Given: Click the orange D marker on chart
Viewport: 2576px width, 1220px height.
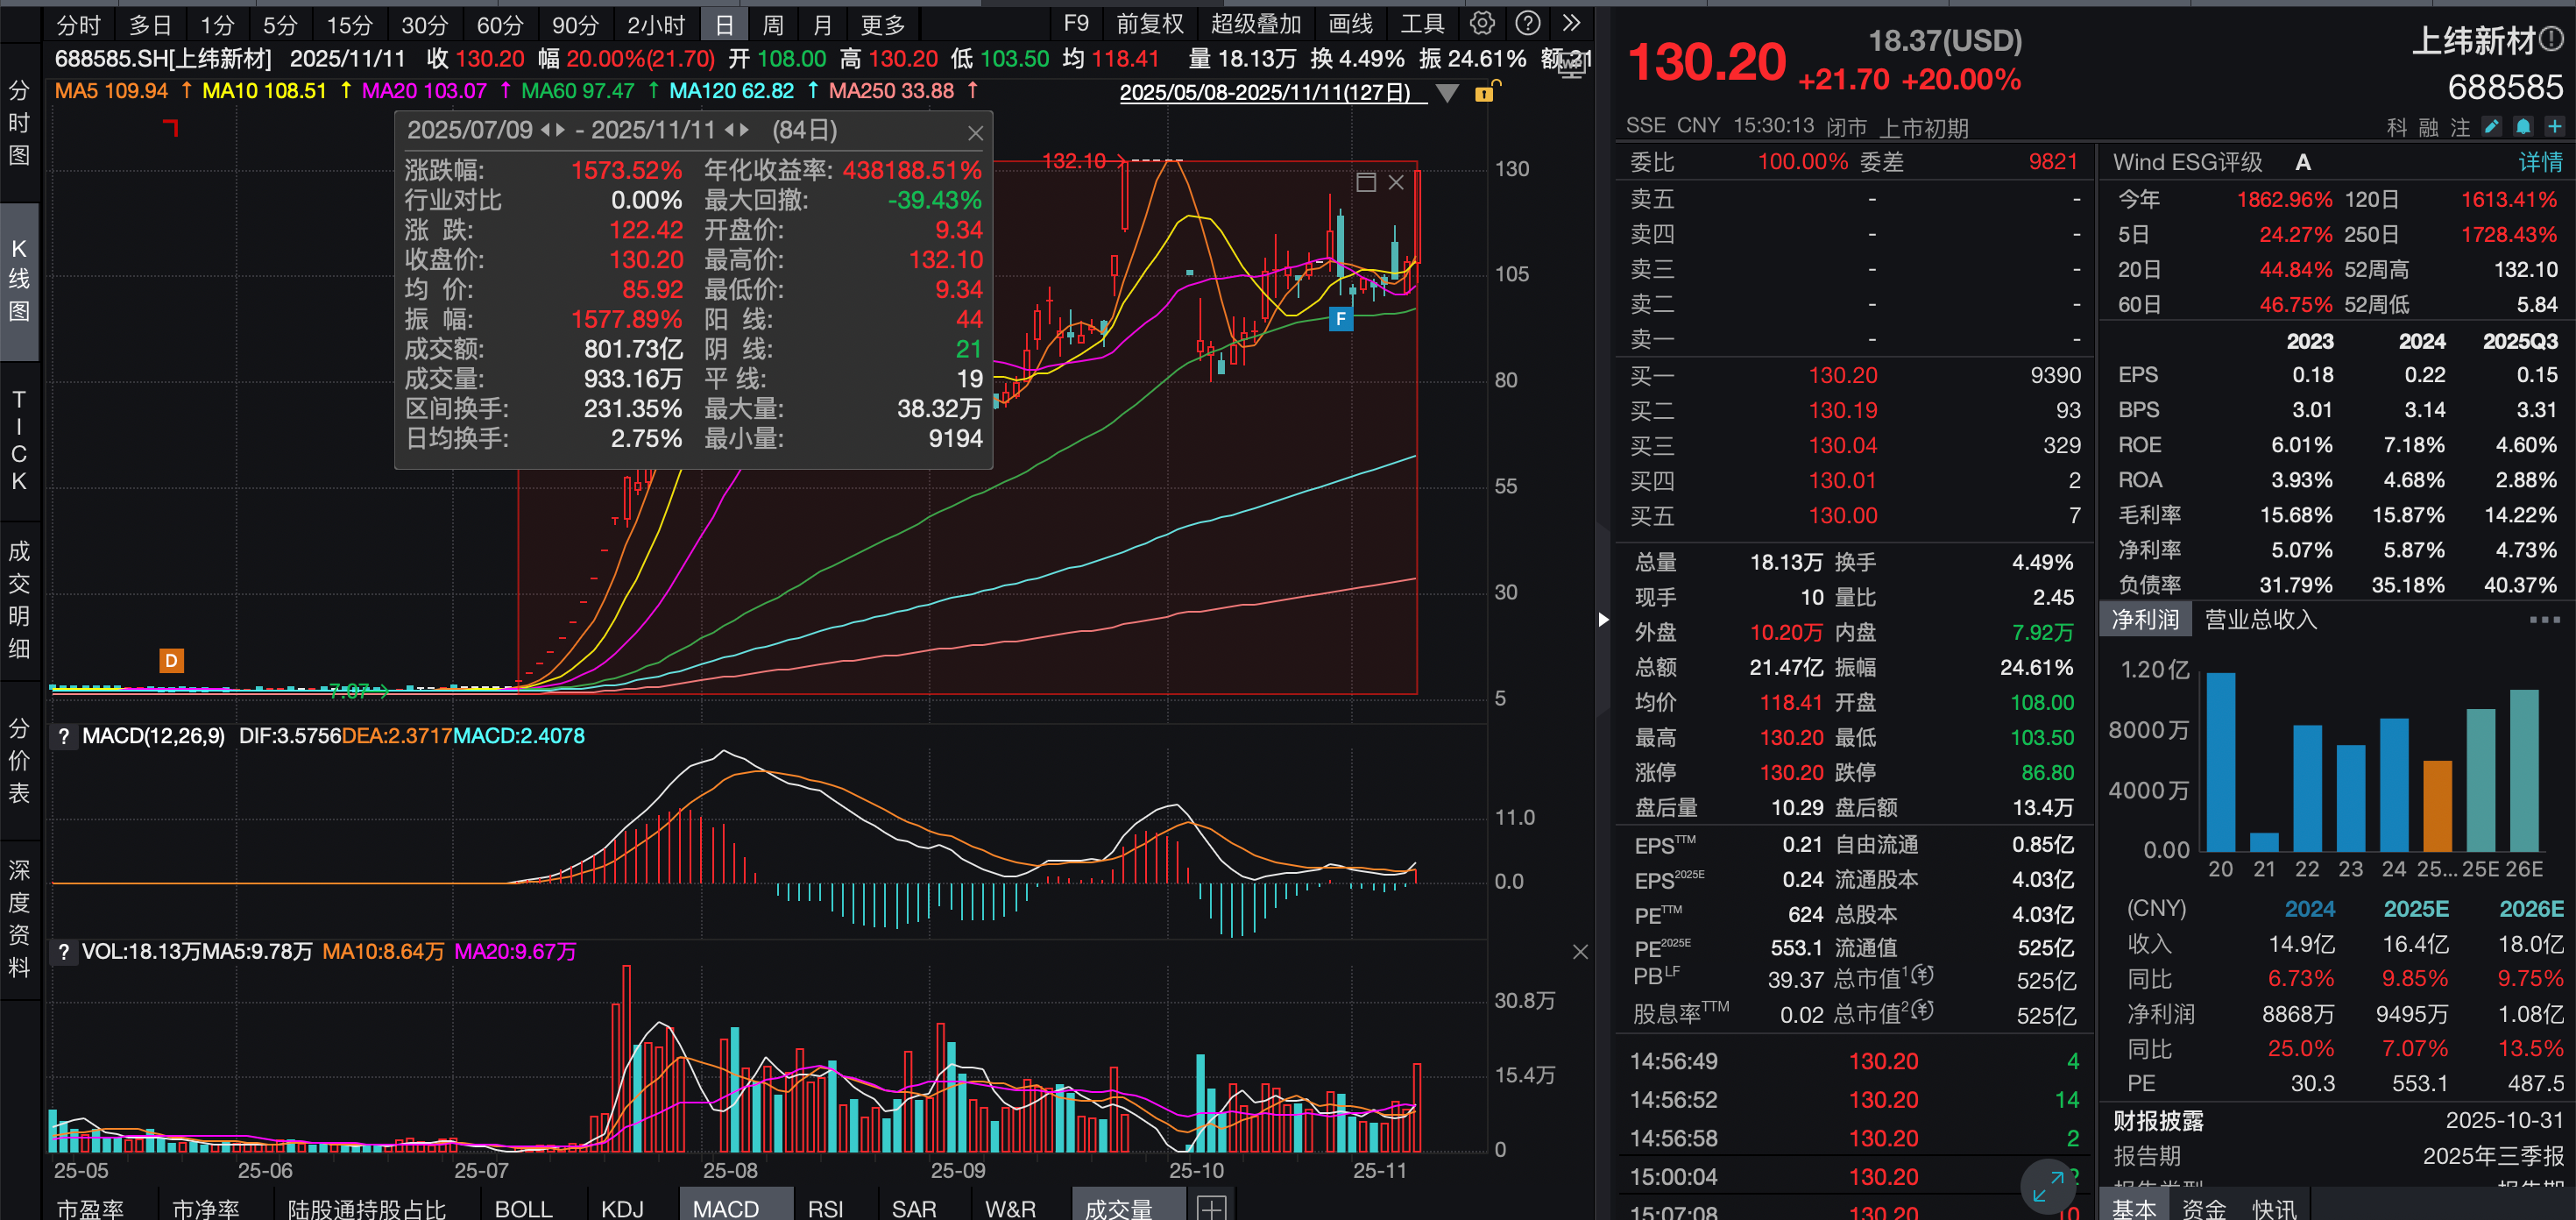Looking at the screenshot, I should click(171, 661).
